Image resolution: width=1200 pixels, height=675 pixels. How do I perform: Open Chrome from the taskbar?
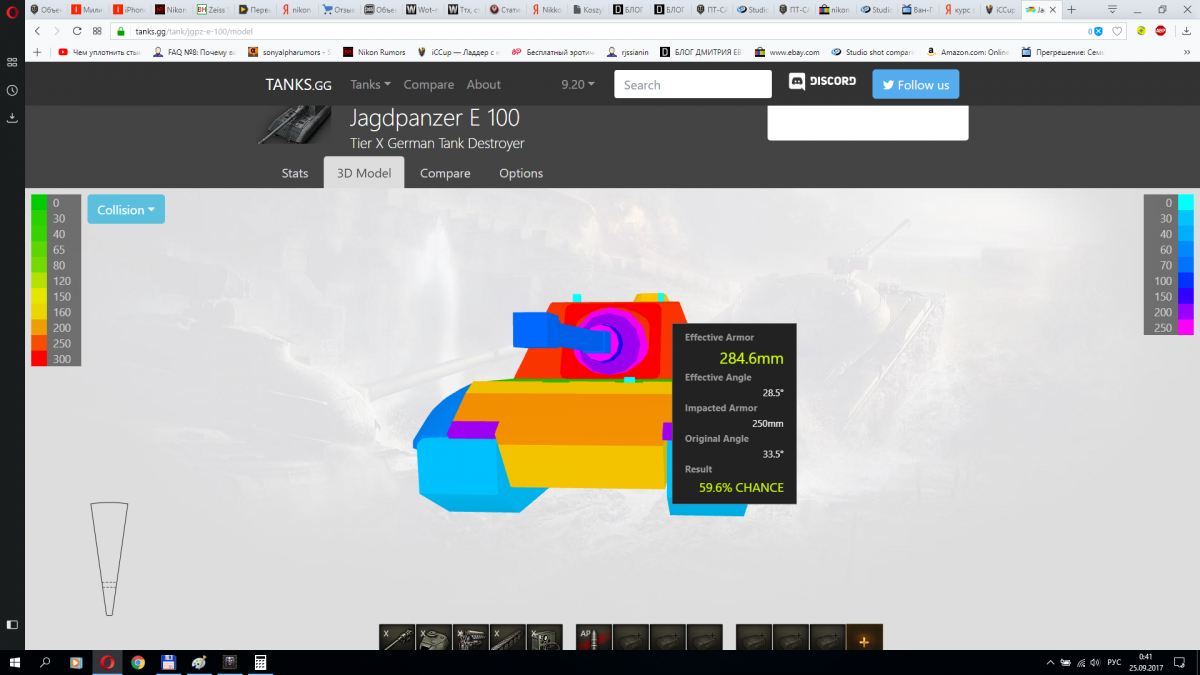click(x=138, y=662)
